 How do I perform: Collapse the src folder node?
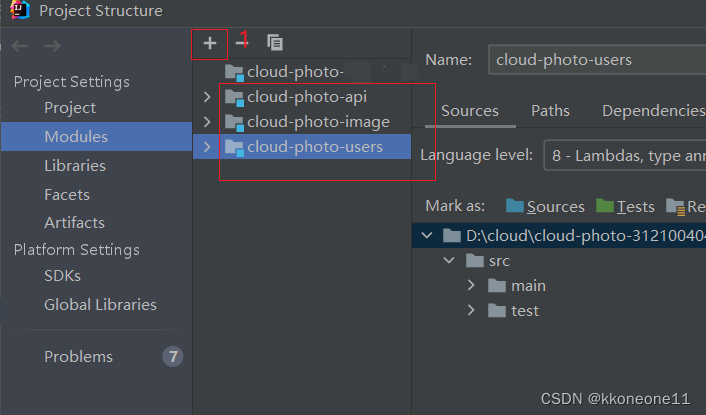click(449, 260)
